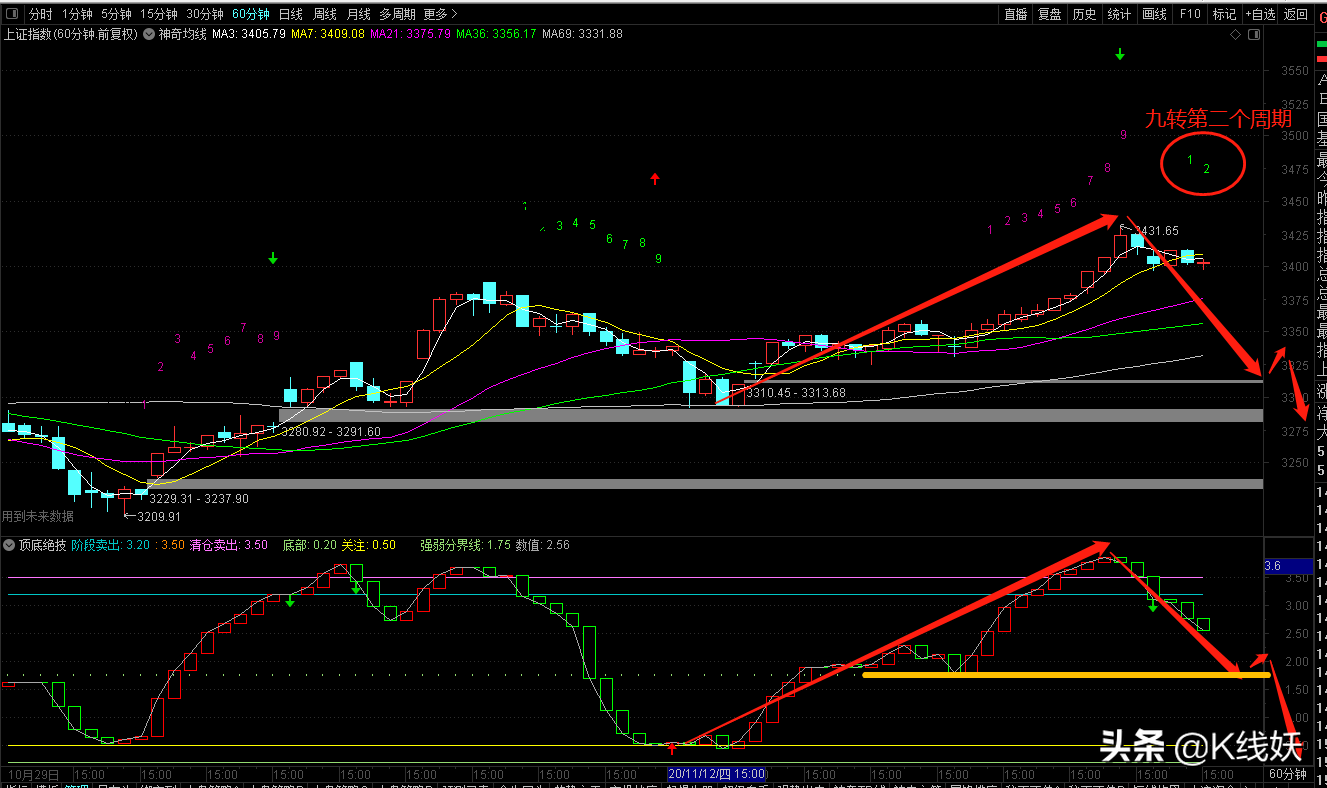Open the 画线 drawing tools
Screen dimensions: 1327x788
(x=1154, y=14)
